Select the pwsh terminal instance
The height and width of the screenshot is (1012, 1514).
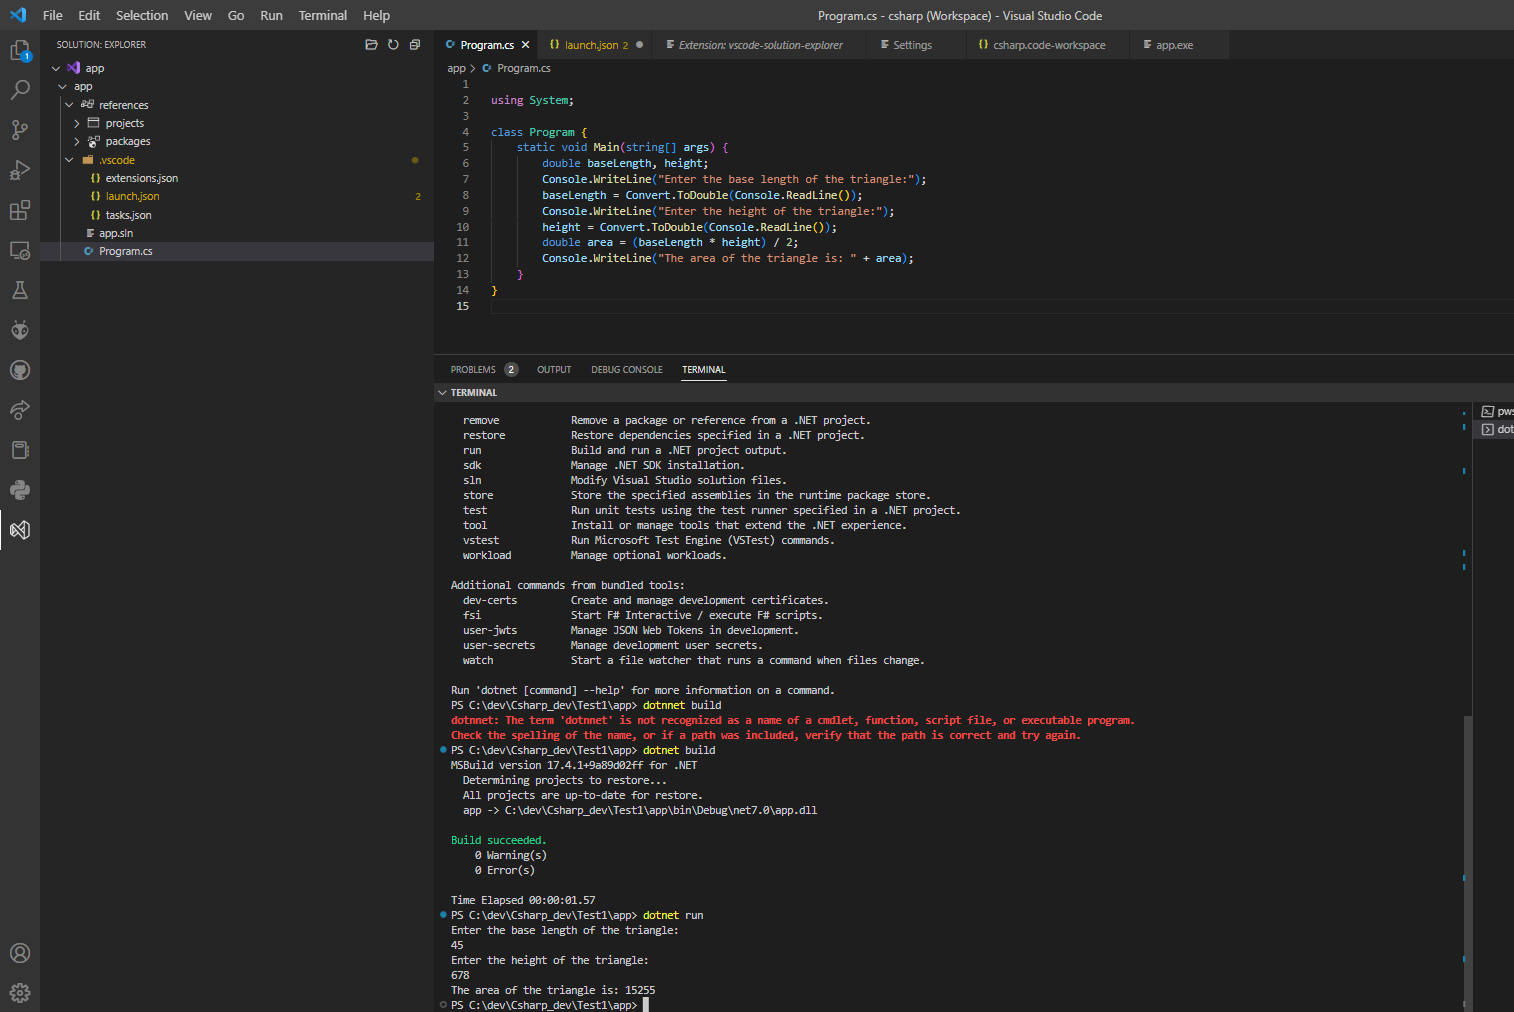(x=1497, y=411)
